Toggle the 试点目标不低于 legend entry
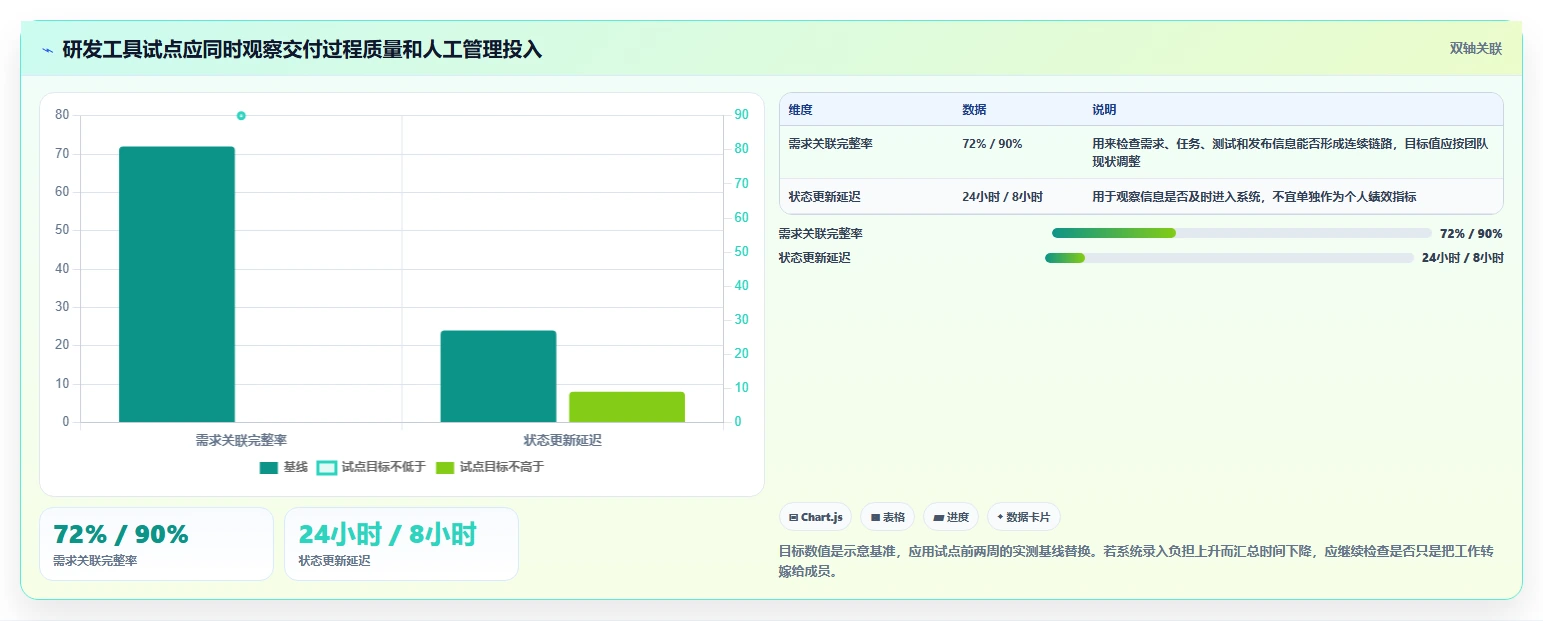This screenshot has height=621, width=1543. coord(371,467)
